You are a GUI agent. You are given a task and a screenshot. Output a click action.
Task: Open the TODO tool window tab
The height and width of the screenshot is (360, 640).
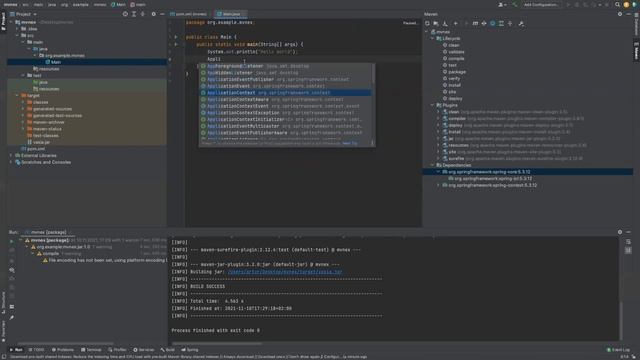[x=36, y=350]
